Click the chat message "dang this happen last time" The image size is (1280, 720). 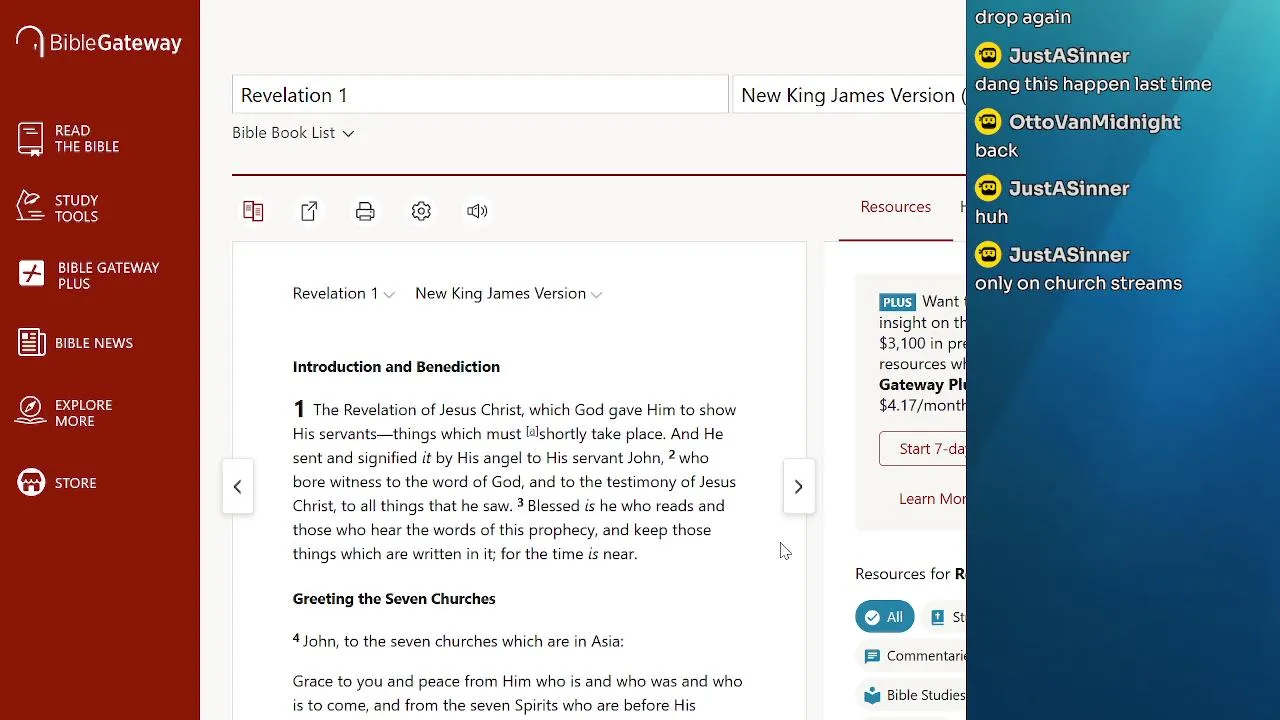coord(1093,84)
